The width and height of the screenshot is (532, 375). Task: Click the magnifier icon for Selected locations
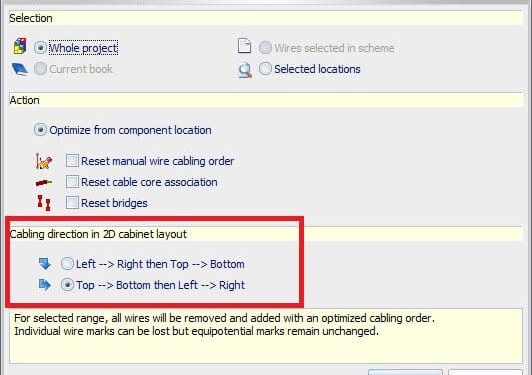(245, 70)
